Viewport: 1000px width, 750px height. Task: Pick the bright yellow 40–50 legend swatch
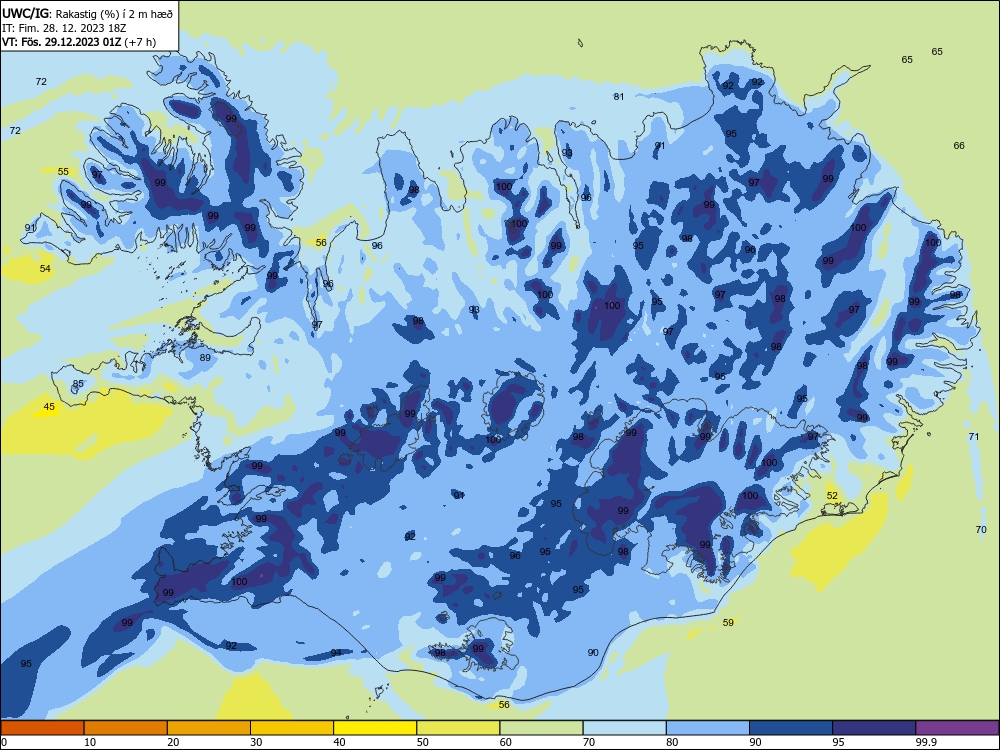click(375, 728)
